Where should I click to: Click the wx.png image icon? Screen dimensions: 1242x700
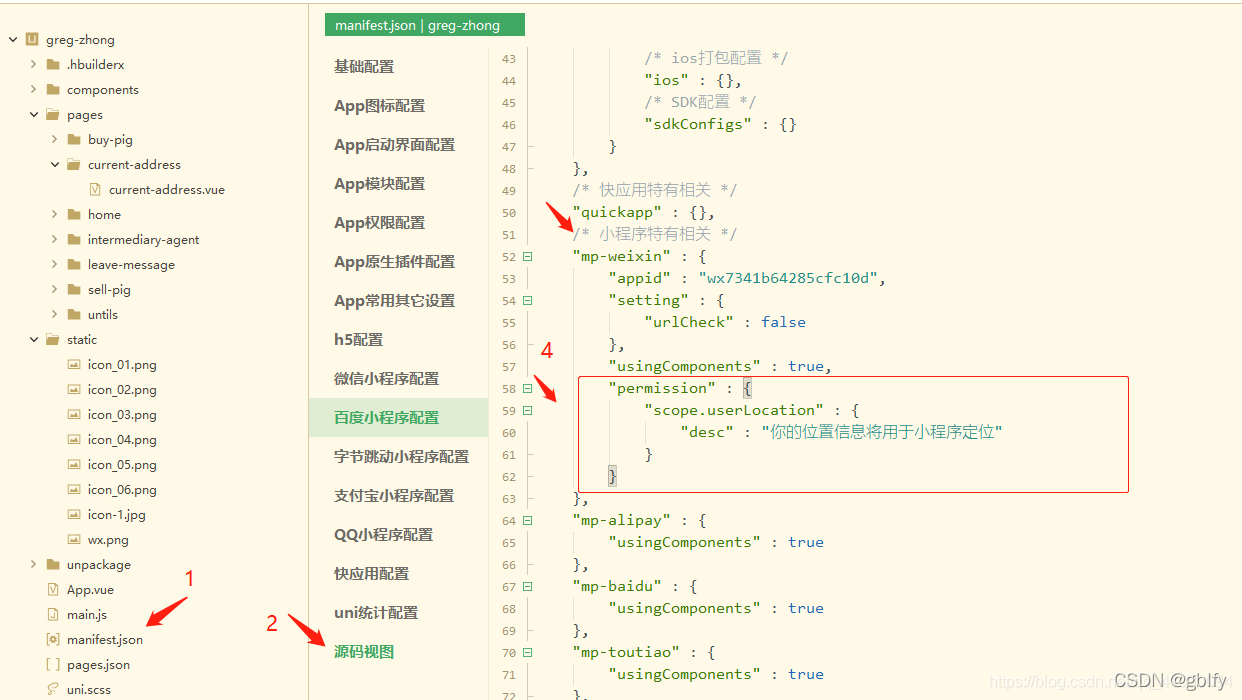[74, 540]
